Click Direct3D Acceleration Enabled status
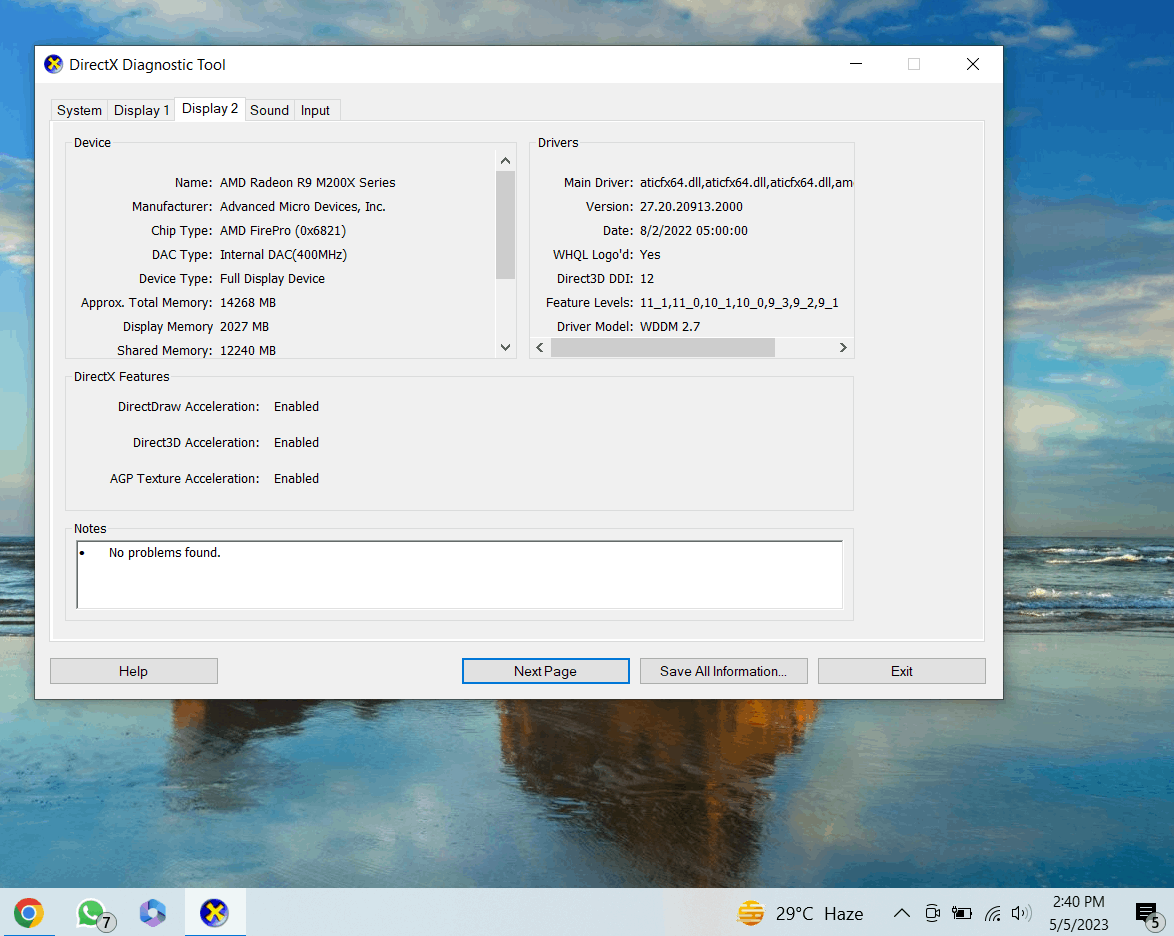The height and width of the screenshot is (936, 1174). coord(296,443)
